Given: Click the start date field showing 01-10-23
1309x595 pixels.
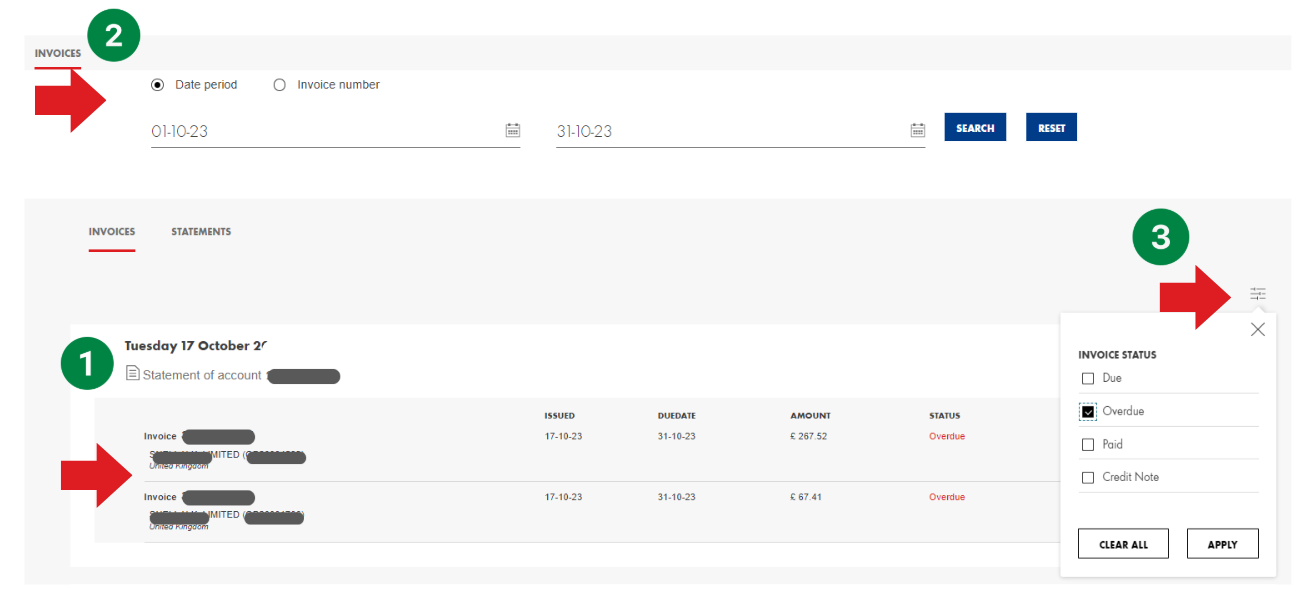Looking at the screenshot, I should point(300,130).
